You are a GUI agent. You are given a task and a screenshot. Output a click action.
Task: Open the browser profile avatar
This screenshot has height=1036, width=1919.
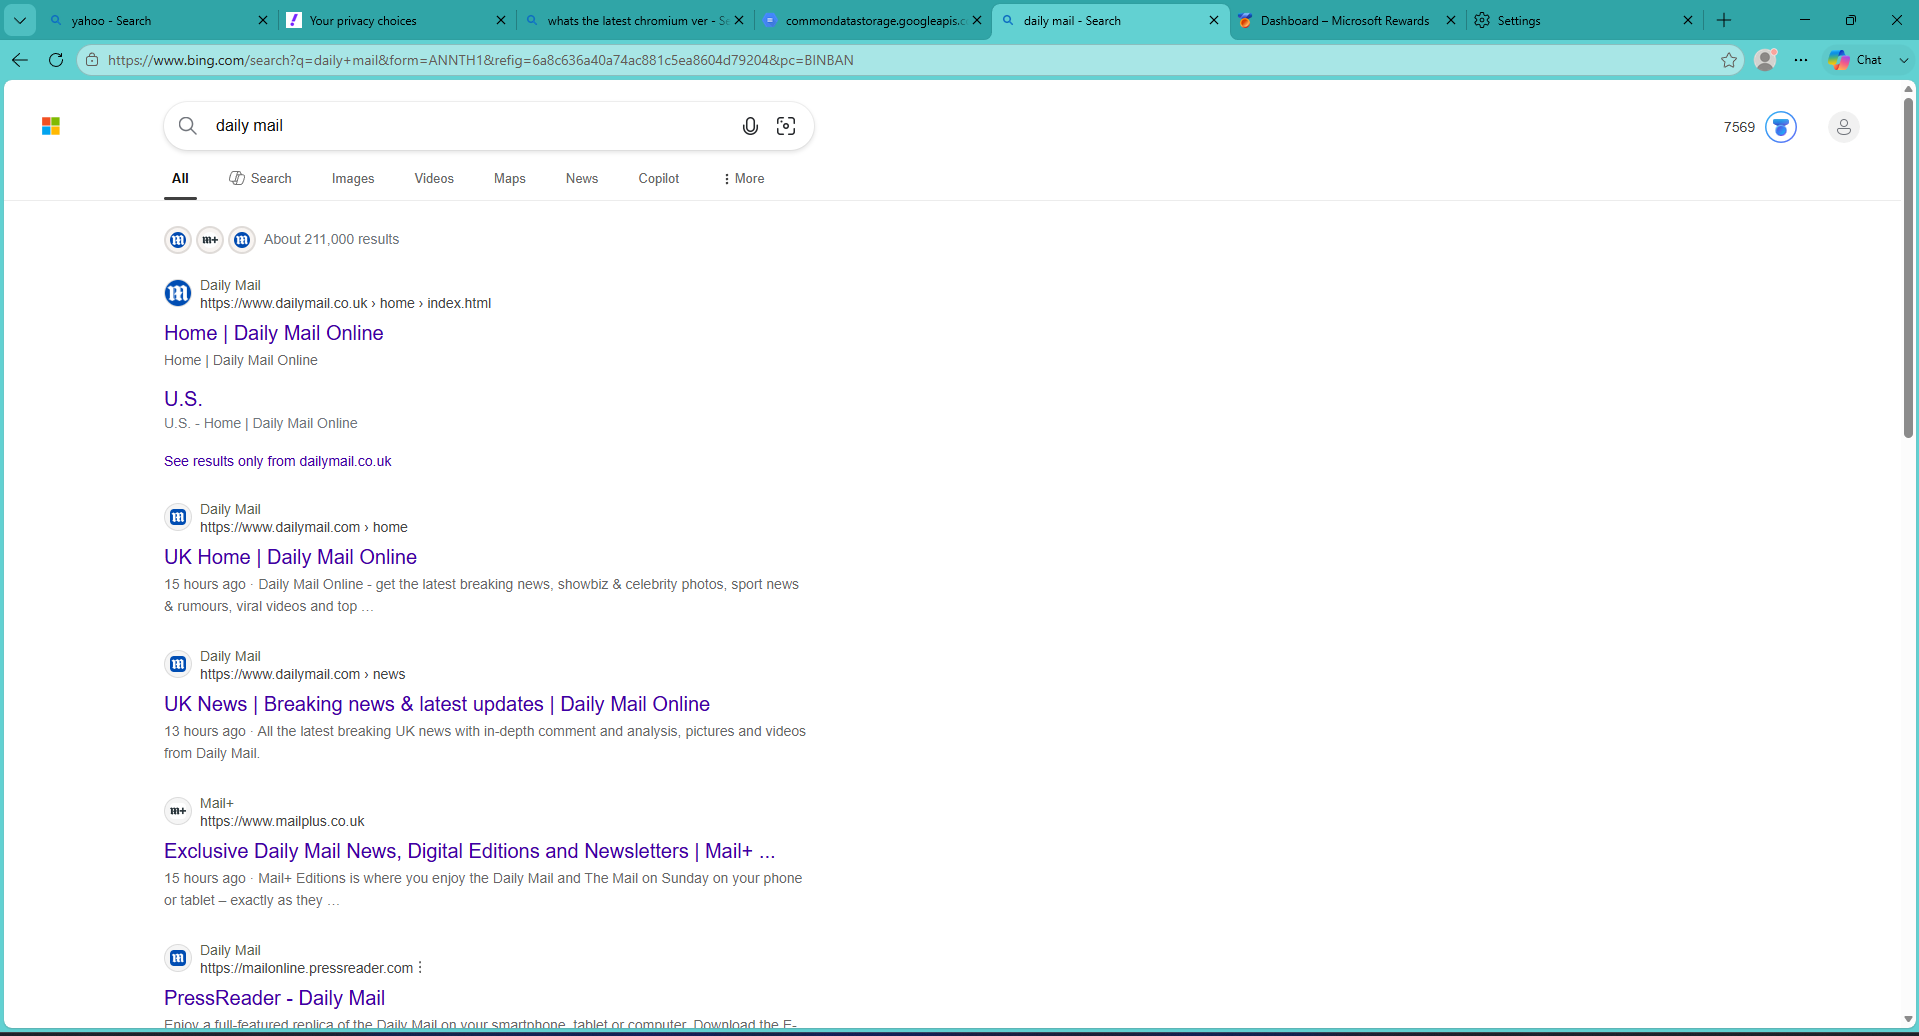[x=1766, y=60]
